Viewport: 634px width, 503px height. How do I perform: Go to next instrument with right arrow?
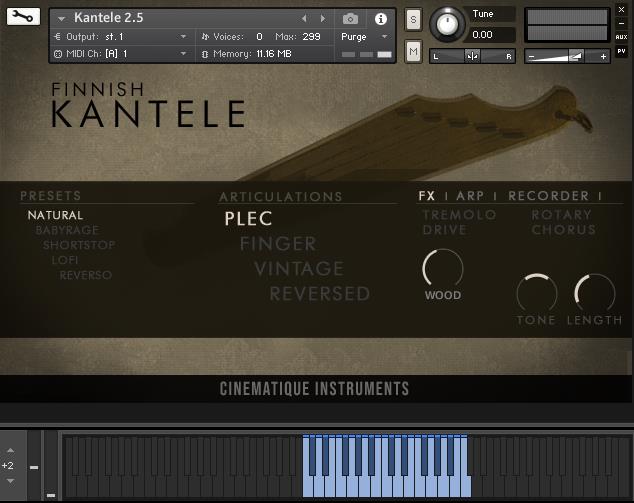[322, 19]
